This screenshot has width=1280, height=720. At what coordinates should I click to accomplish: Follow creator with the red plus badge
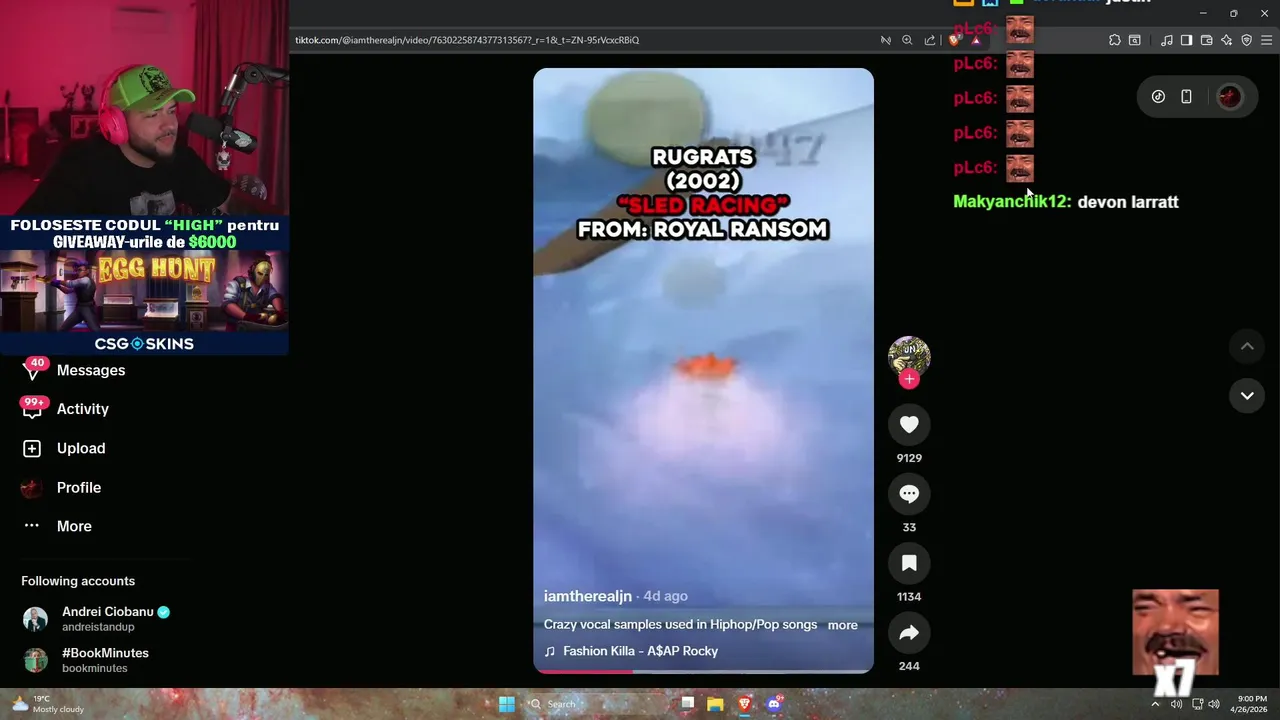(x=909, y=379)
